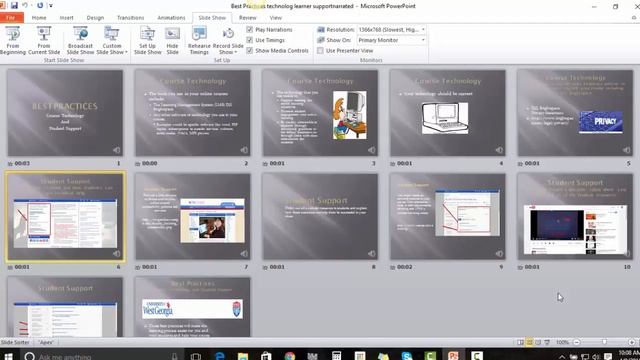Open Broadcast Slide Show
Screen dimensions: 640x360
tap(80, 40)
